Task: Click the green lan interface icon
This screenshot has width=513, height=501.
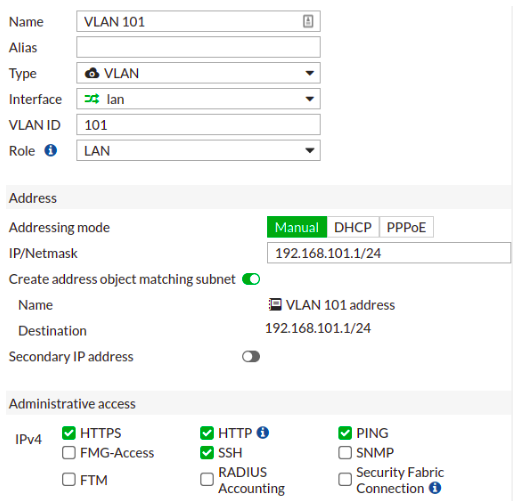Action: (92, 99)
